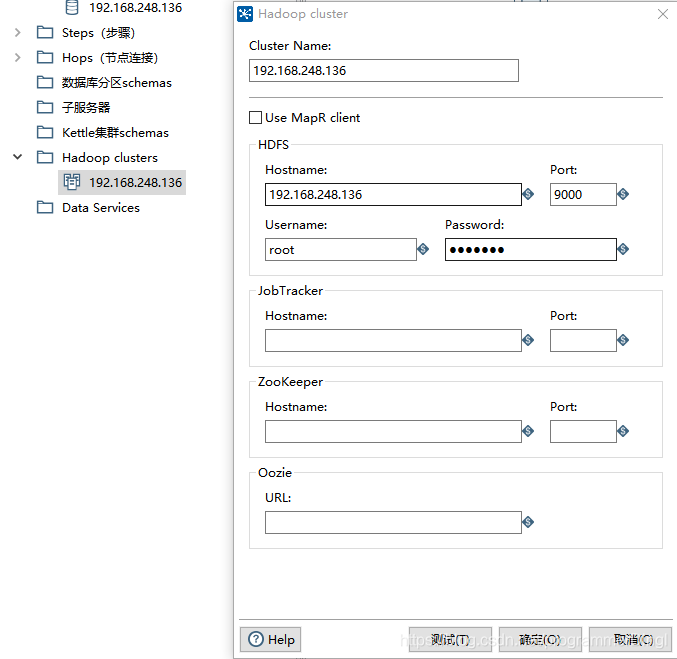Select the 数据库分区schemas tree item
Viewport: 677px width, 659px height.
(x=117, y=82)
